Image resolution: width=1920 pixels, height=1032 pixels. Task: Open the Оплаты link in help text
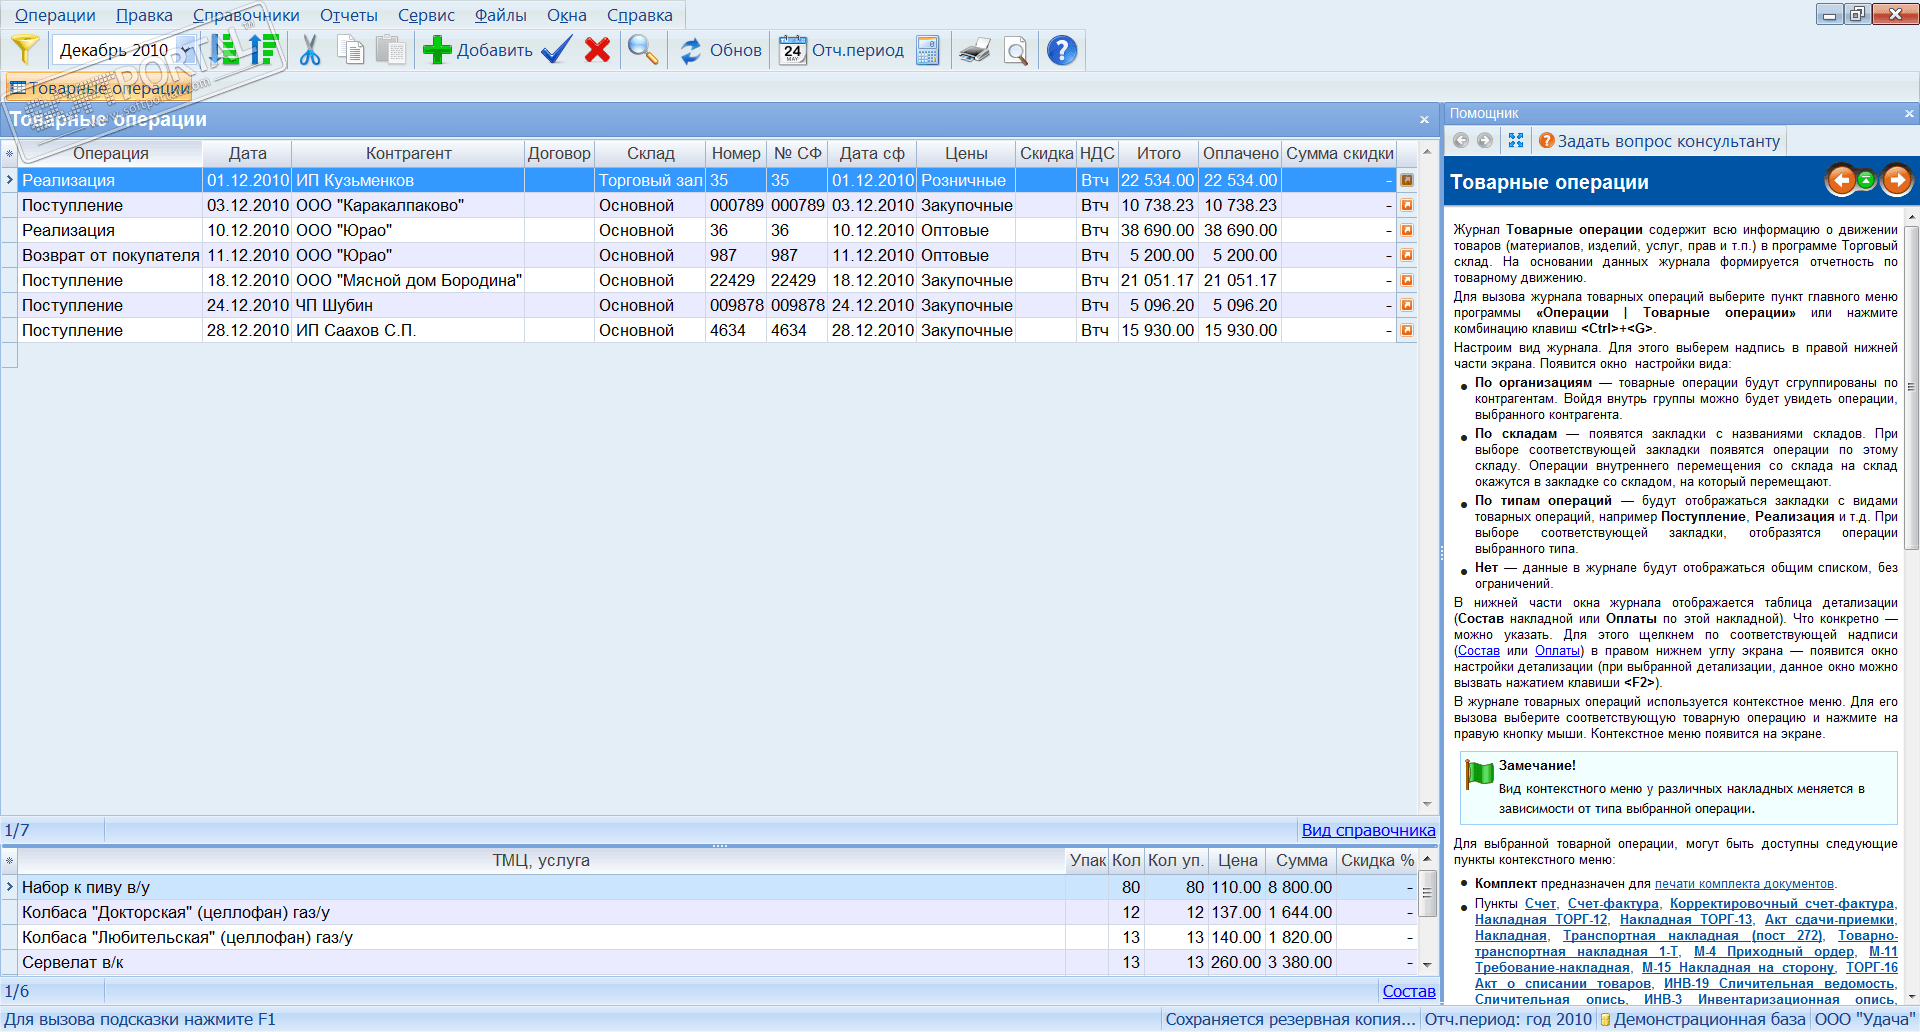(x=1558, y=651)
